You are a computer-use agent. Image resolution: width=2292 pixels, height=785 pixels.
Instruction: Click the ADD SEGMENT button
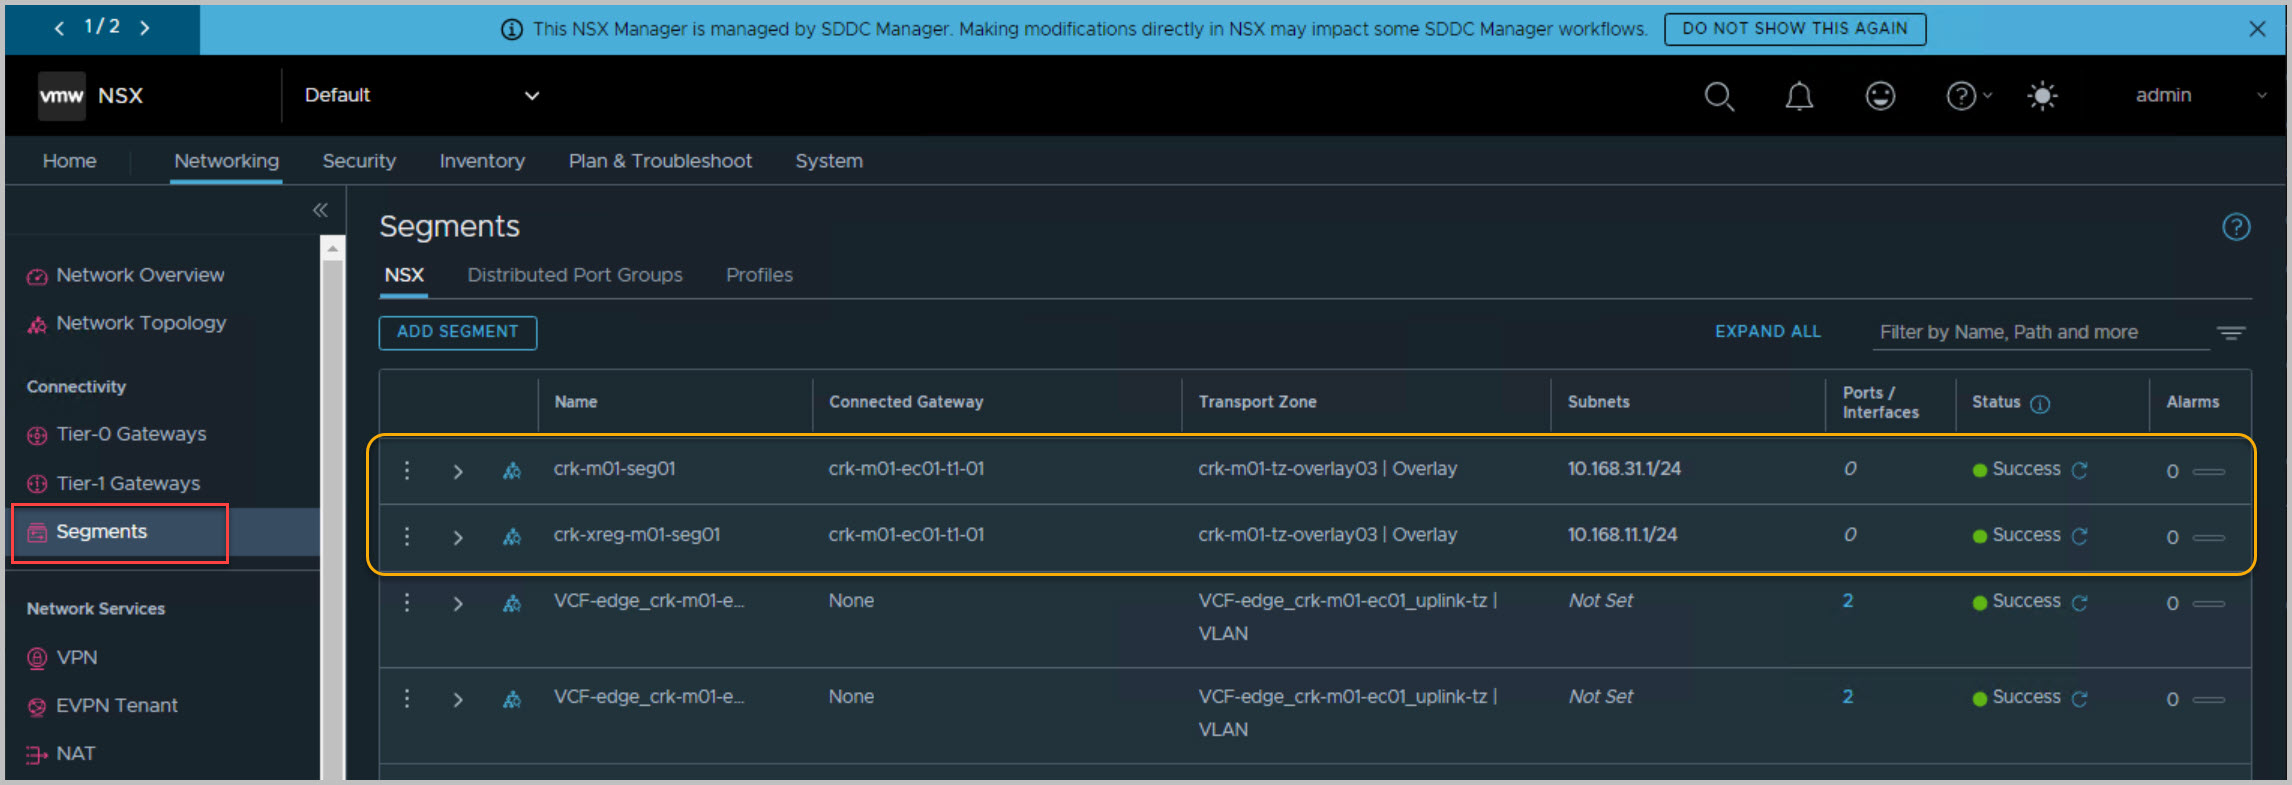click(457, 332)
